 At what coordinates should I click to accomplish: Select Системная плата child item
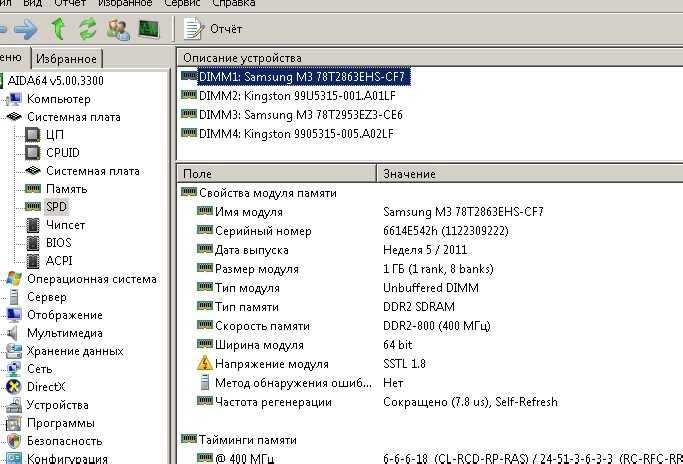(93, 171)
